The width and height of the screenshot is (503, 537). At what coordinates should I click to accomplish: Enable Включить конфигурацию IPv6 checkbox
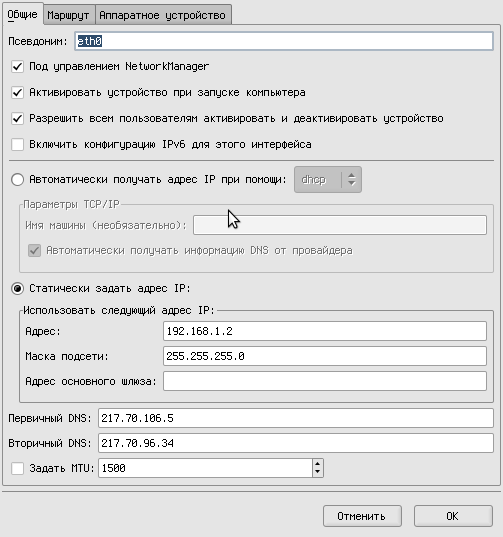pos(17,145)
